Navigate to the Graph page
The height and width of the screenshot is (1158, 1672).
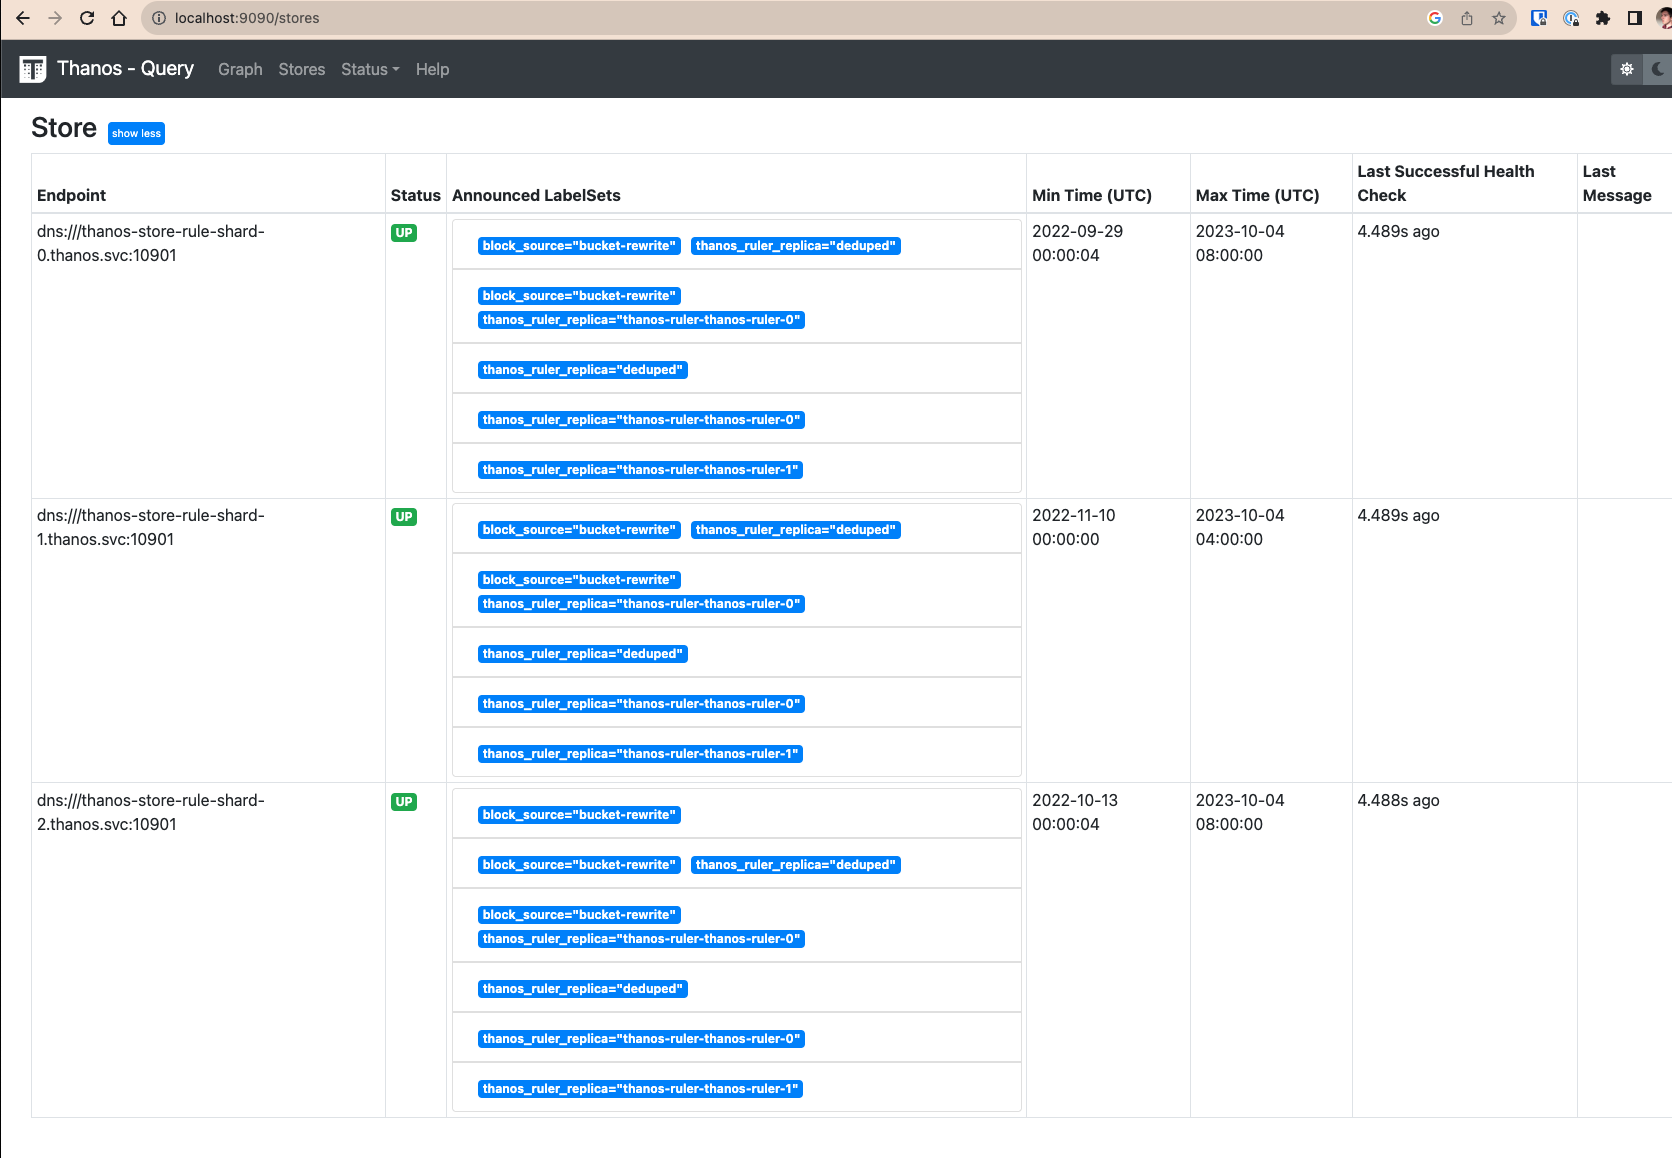tap(240, 69)
